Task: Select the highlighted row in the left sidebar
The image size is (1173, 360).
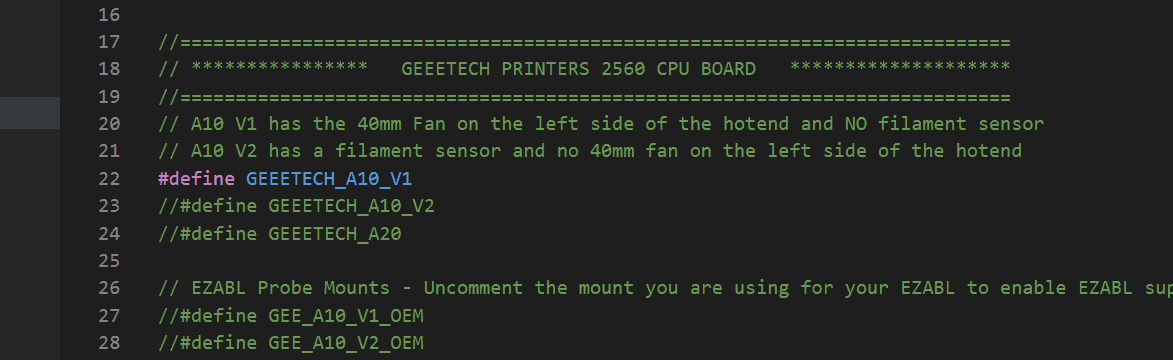Action: click(30, 112)
